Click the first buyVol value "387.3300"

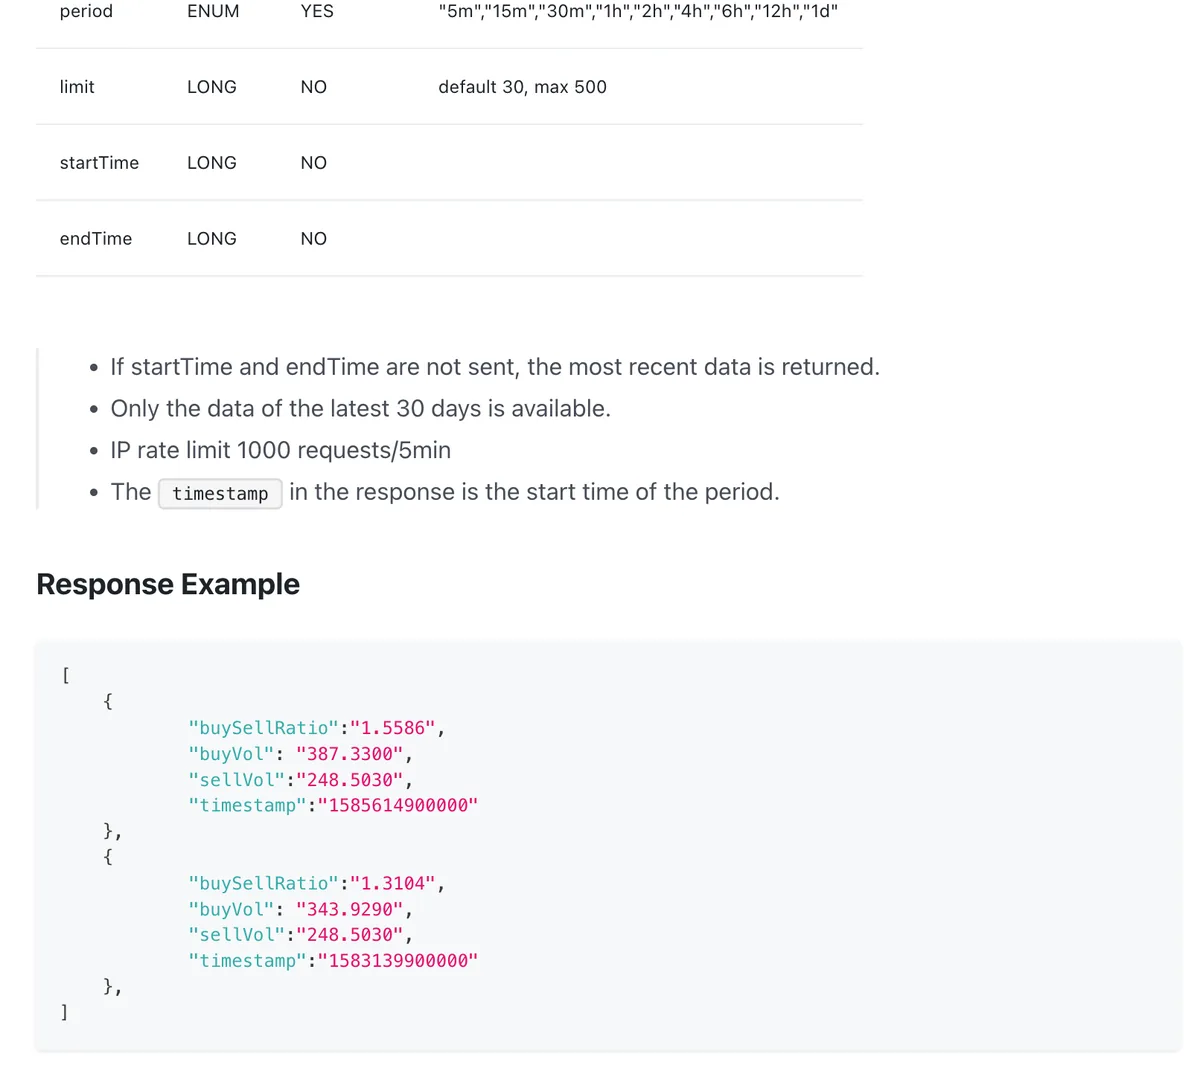(349, 754)
